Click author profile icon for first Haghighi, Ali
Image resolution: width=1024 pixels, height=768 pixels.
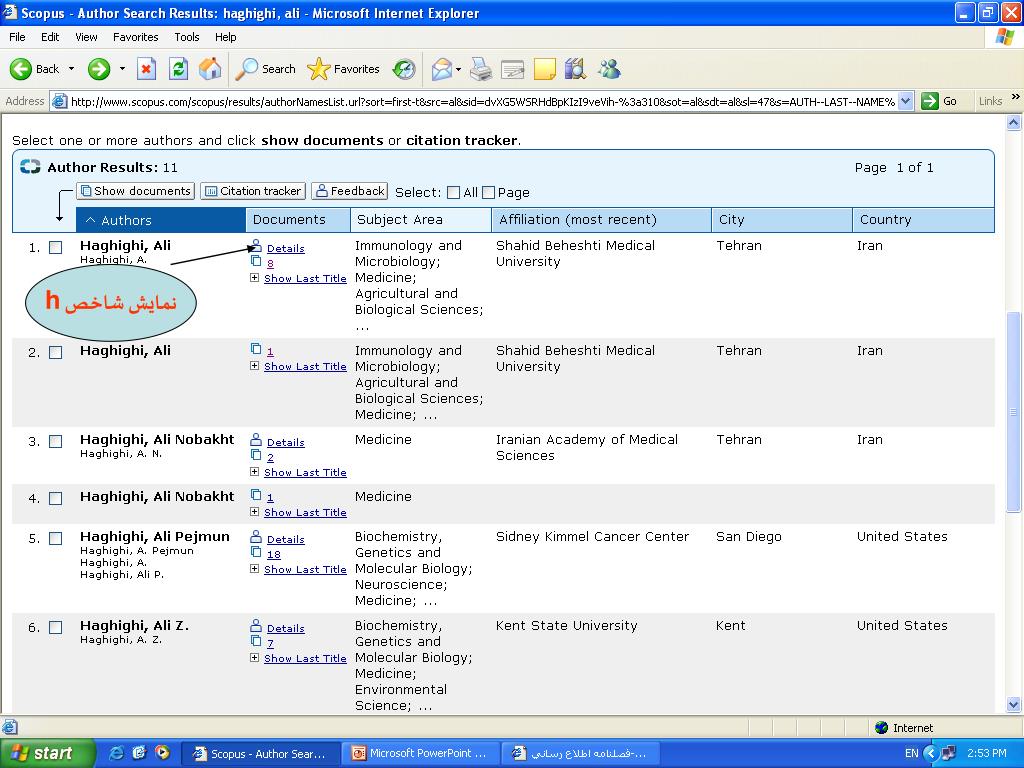pos(257,246)
